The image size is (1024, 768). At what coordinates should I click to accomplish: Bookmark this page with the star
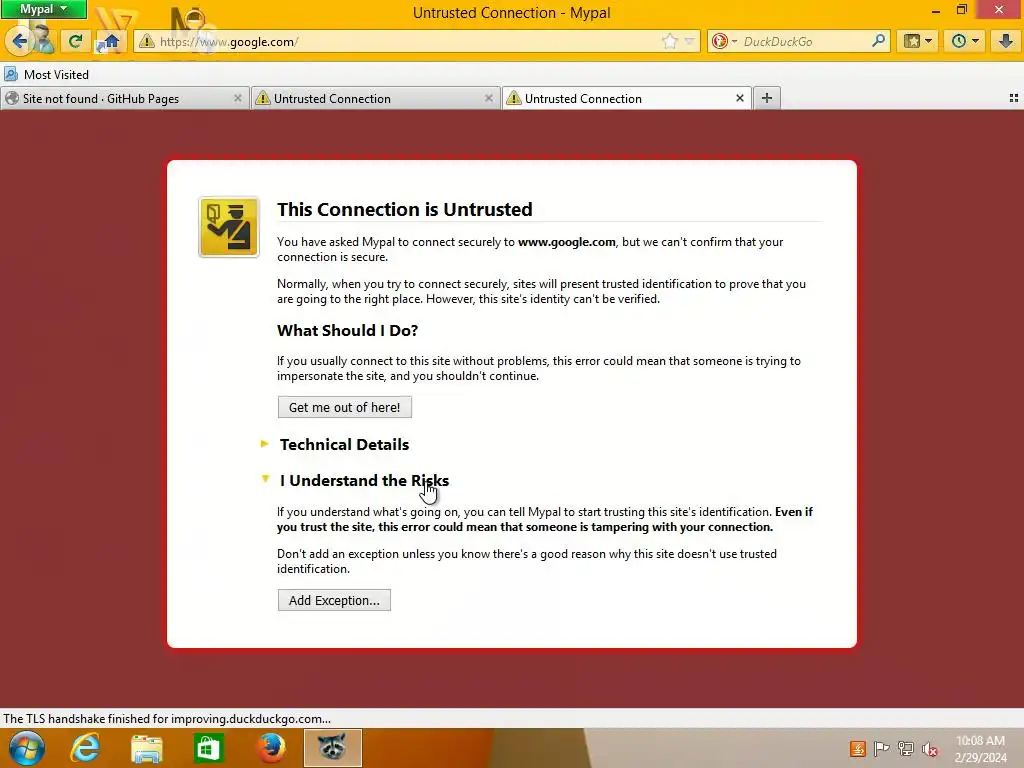669,42
